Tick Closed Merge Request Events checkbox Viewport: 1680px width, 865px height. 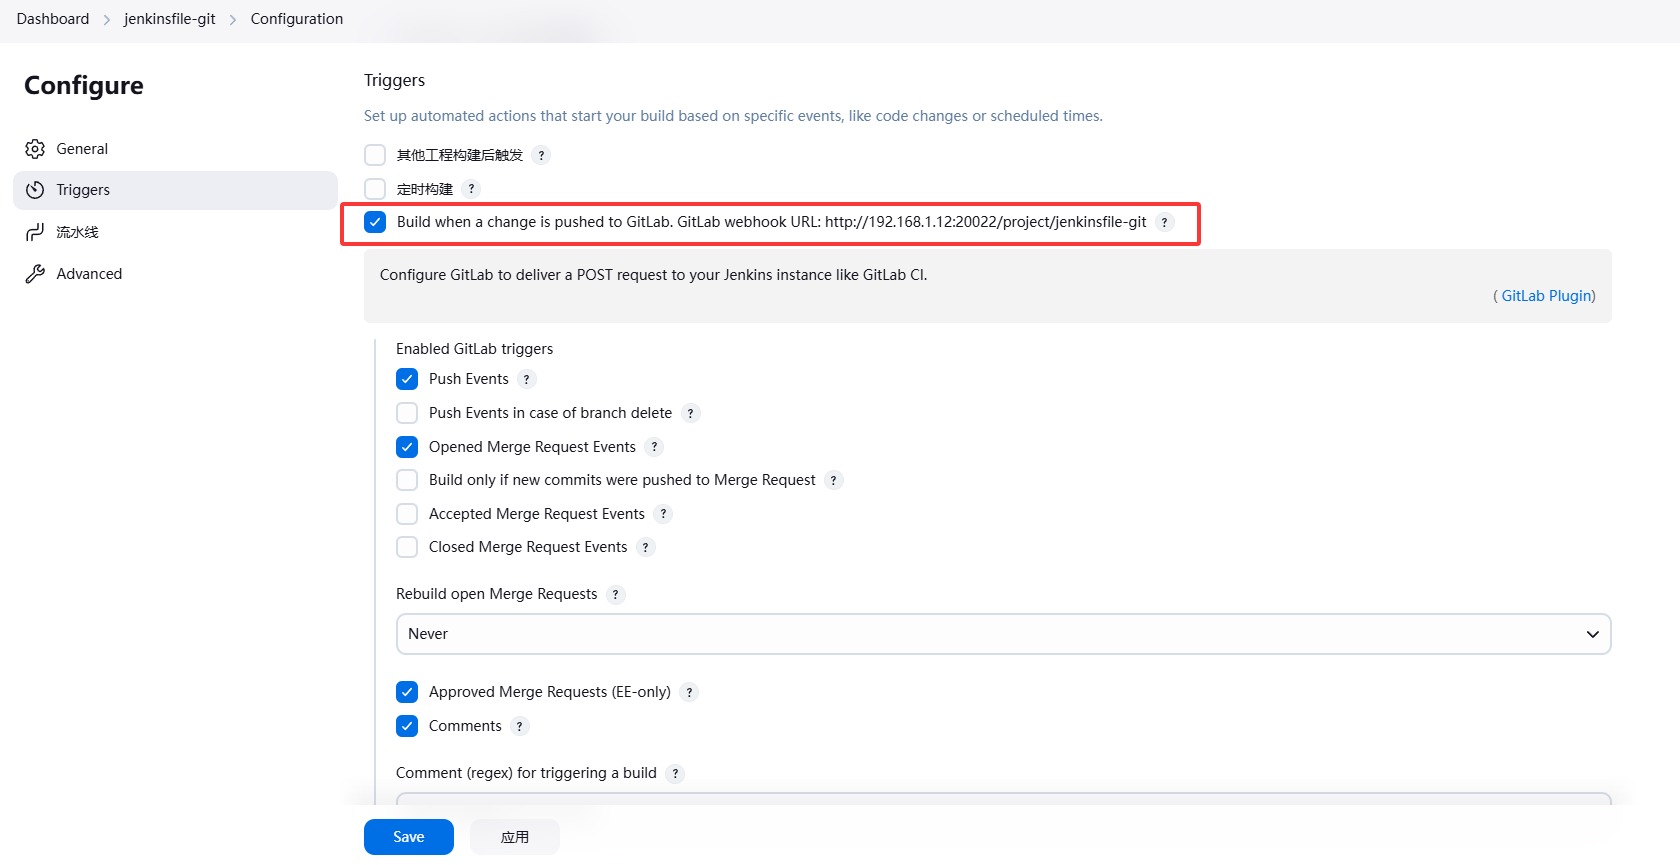(x=407, y=547)
